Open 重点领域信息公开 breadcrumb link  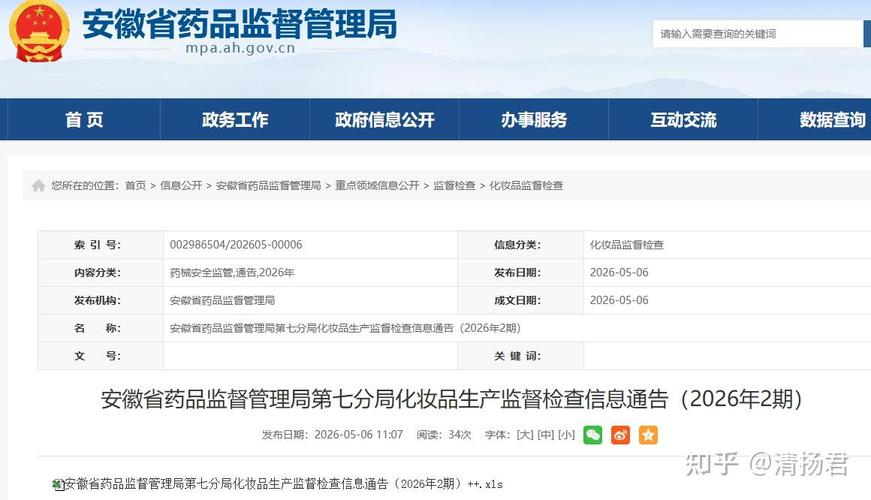pyautogui.click(x=377, y=186)
